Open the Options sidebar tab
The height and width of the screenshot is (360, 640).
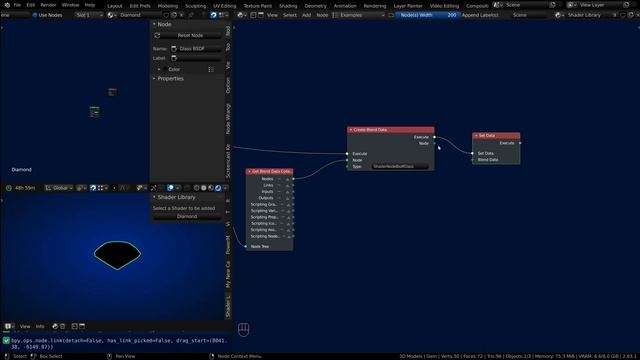228,86
